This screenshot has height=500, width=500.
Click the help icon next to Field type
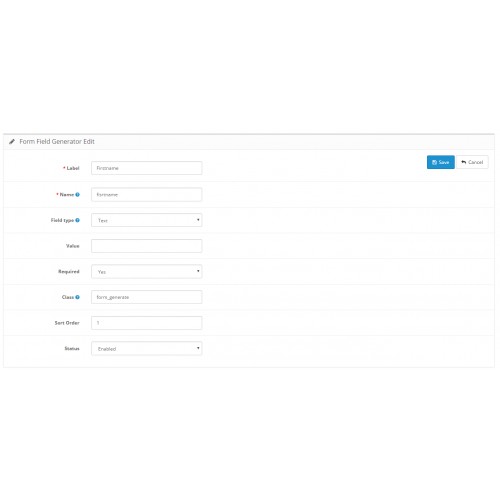(x=77, y=220)
